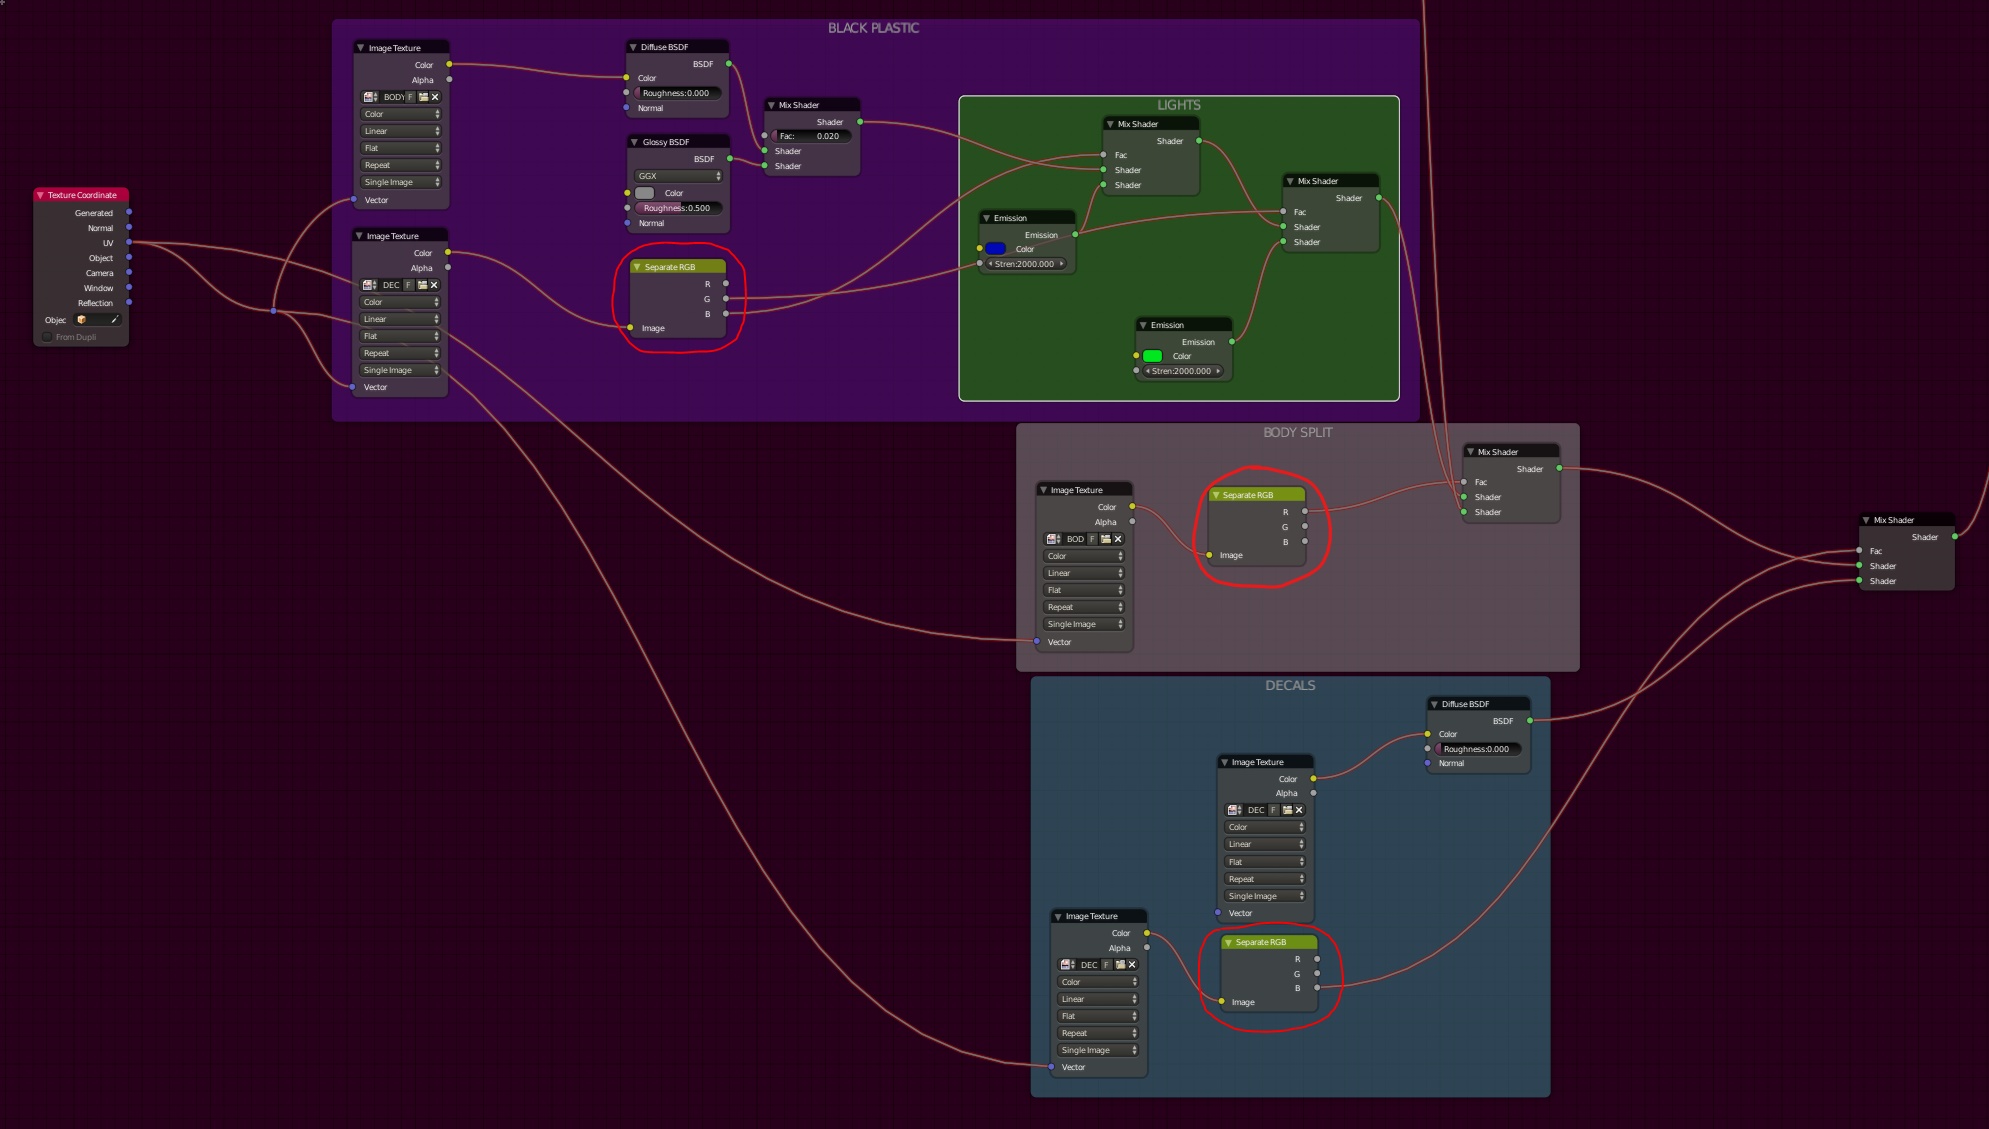This screenshot has width=1989, height=1129.
Task: Unlink image with X on BODY SPLIT texture node
Action: [1118, 539]
